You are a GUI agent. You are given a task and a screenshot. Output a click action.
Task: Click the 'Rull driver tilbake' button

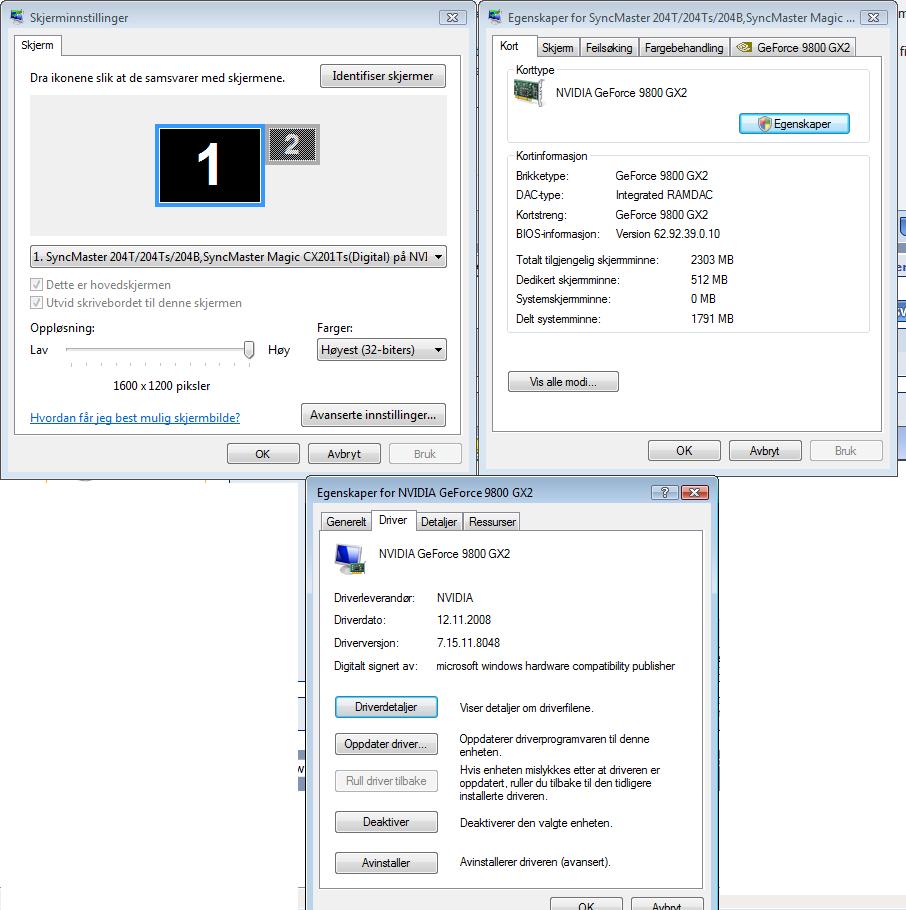[x=386, y=781]
